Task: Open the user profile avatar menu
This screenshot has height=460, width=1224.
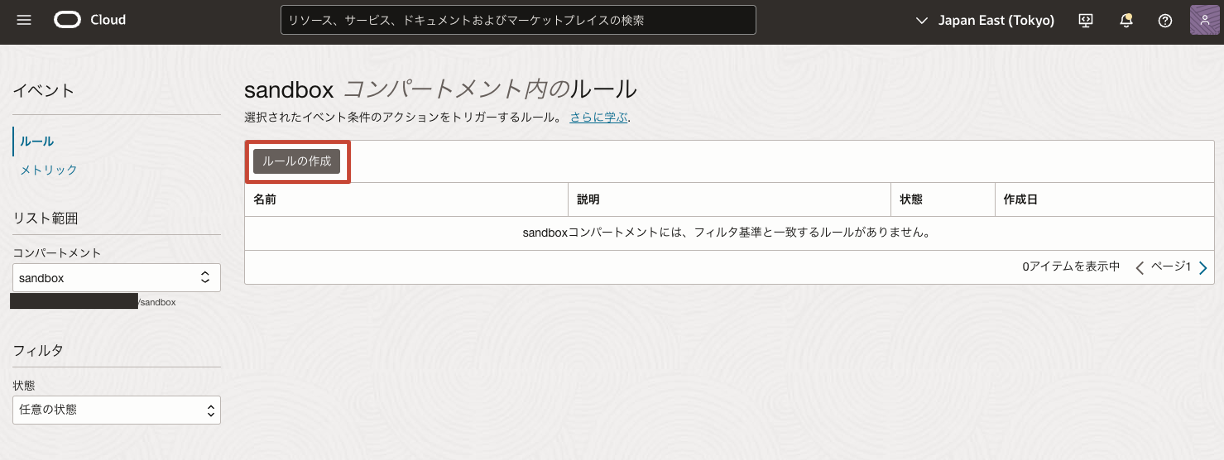Action: click(x=1204, y=20)
